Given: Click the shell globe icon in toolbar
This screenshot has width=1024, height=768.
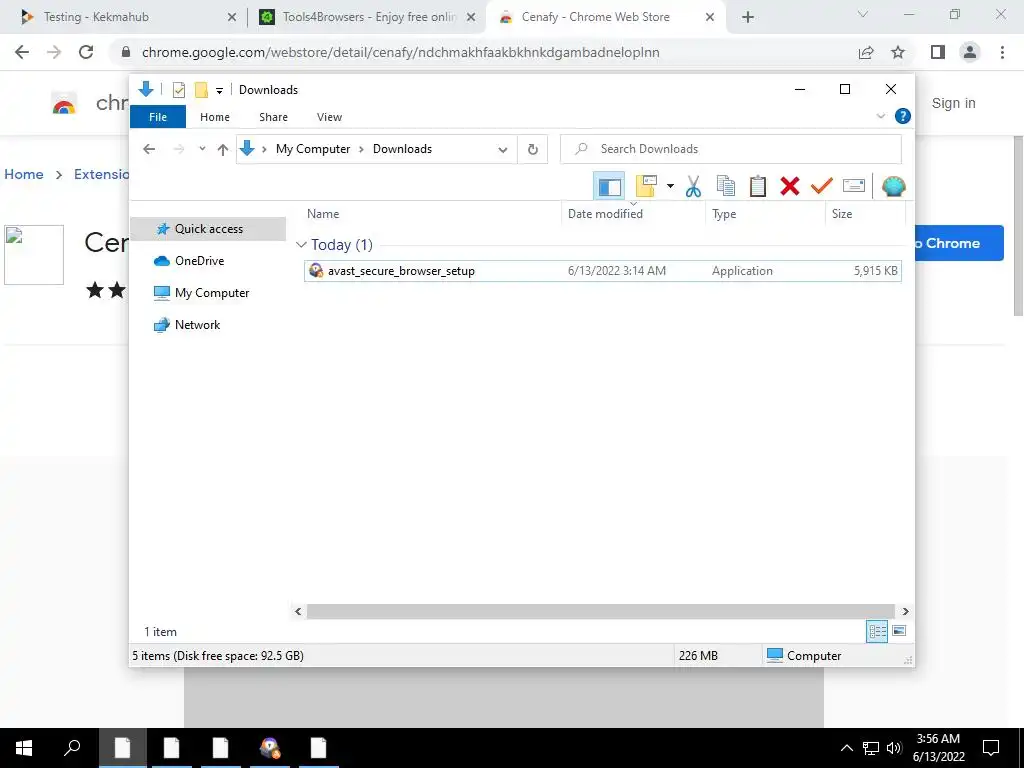Looking at the screenshot, I should click(893, 187).
